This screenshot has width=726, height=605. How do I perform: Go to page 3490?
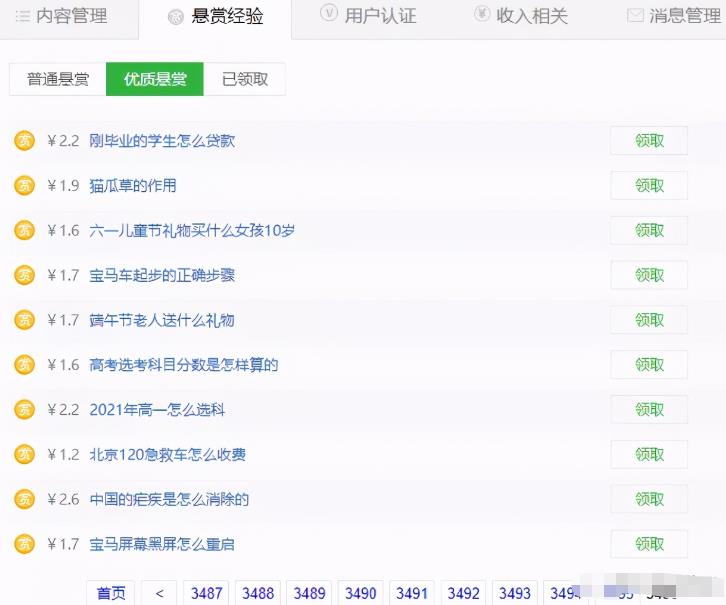click(361, 593)
